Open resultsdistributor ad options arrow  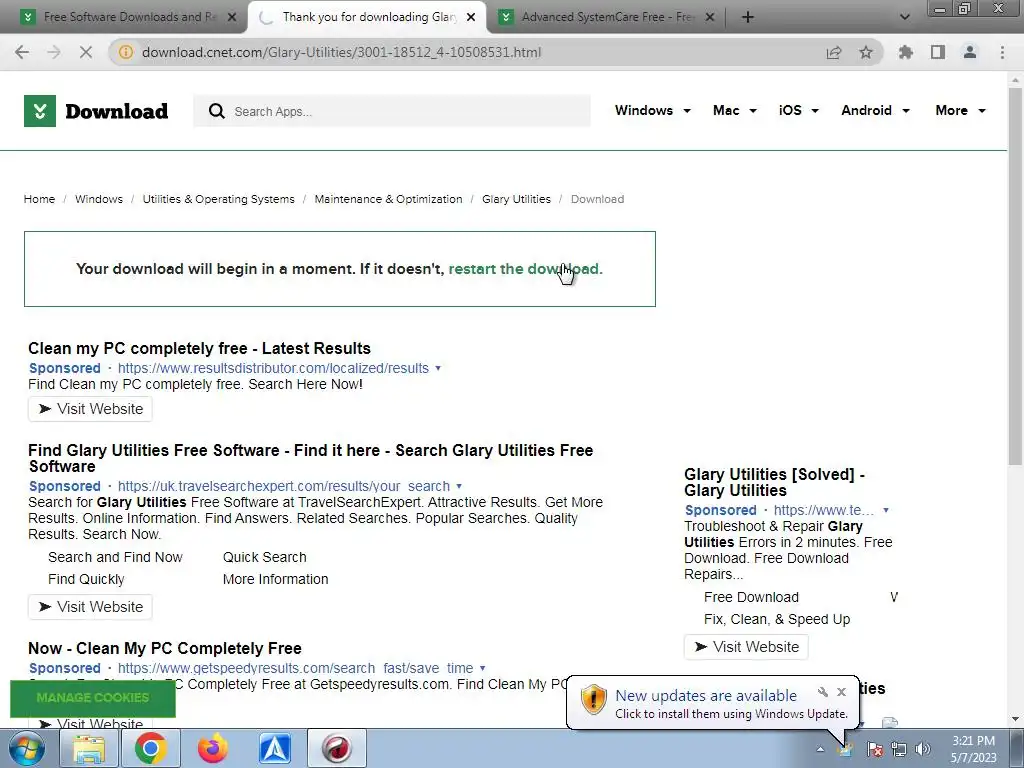point(438,368)
